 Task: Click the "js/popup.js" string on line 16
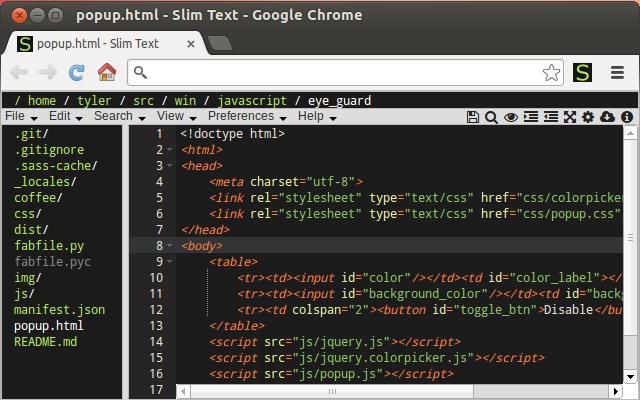pyautogui.click(x=338, y=374)
